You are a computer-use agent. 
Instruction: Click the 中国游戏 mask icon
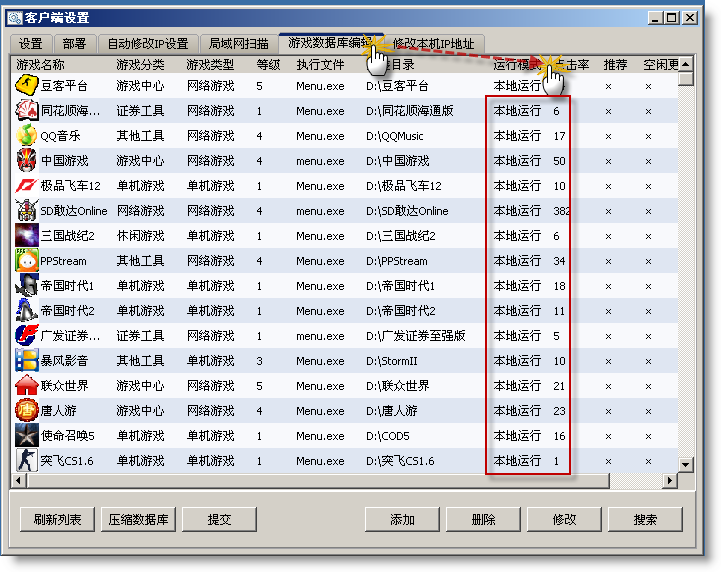[26, 160]
